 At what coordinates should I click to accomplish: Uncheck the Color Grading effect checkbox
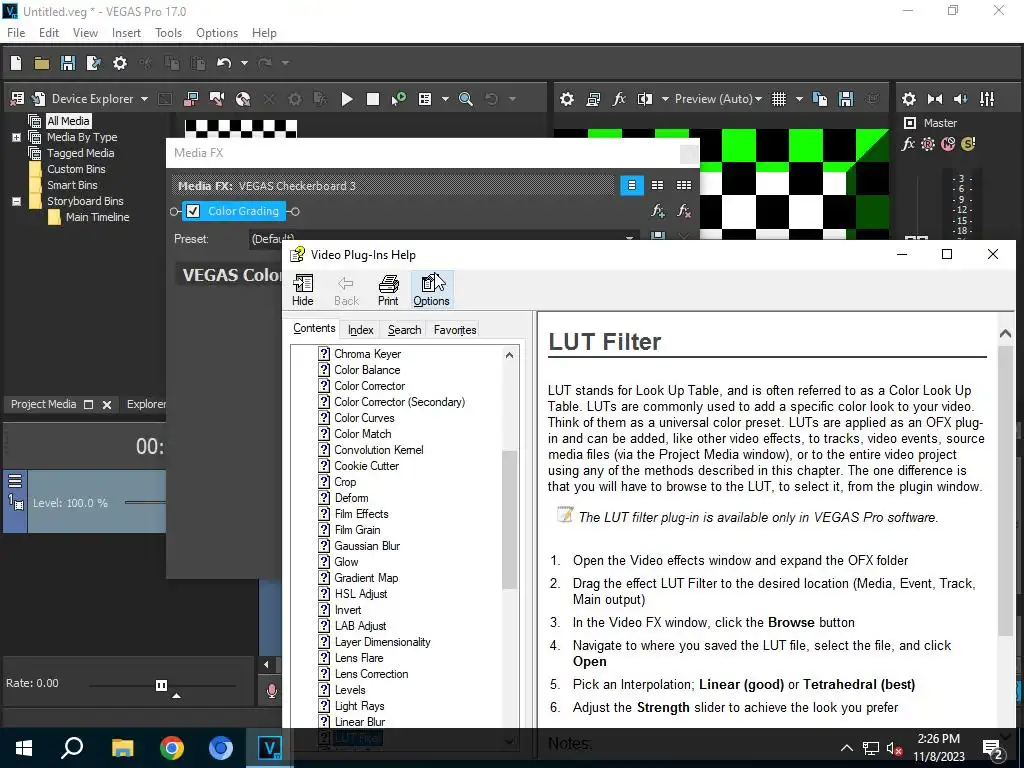point(193,211)
